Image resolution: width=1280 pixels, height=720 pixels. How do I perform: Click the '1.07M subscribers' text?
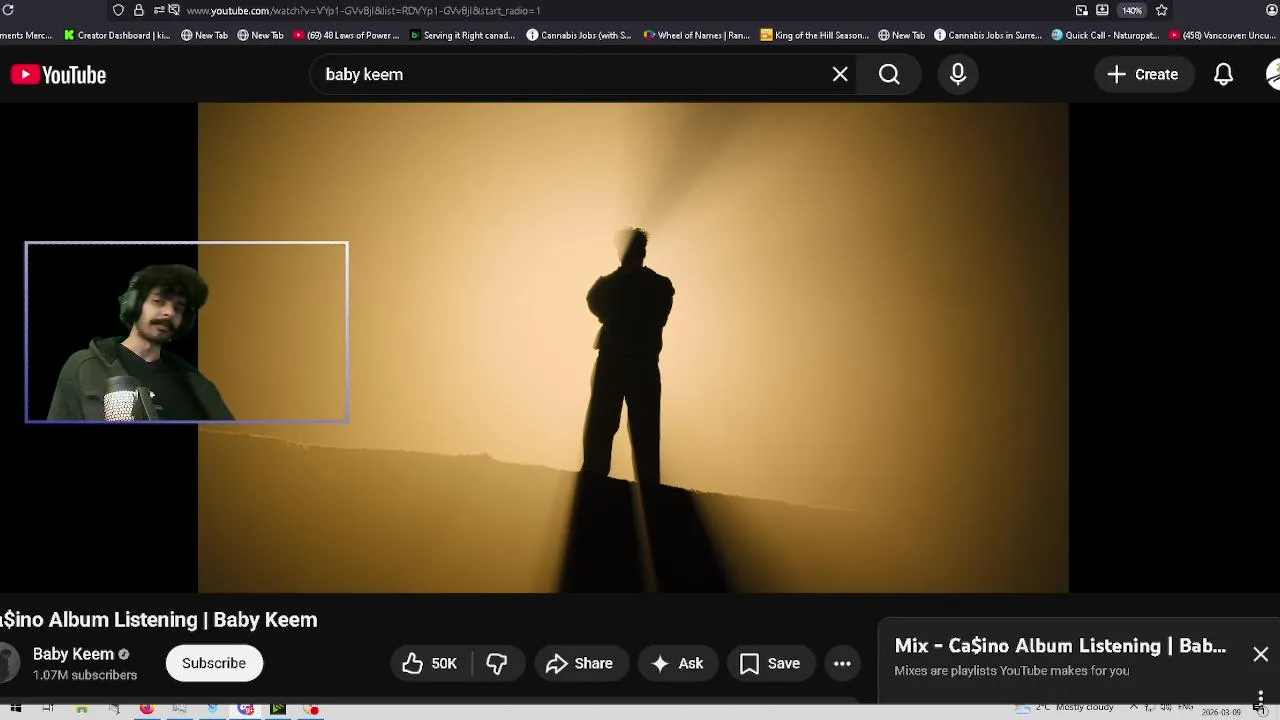click(85, 675)
